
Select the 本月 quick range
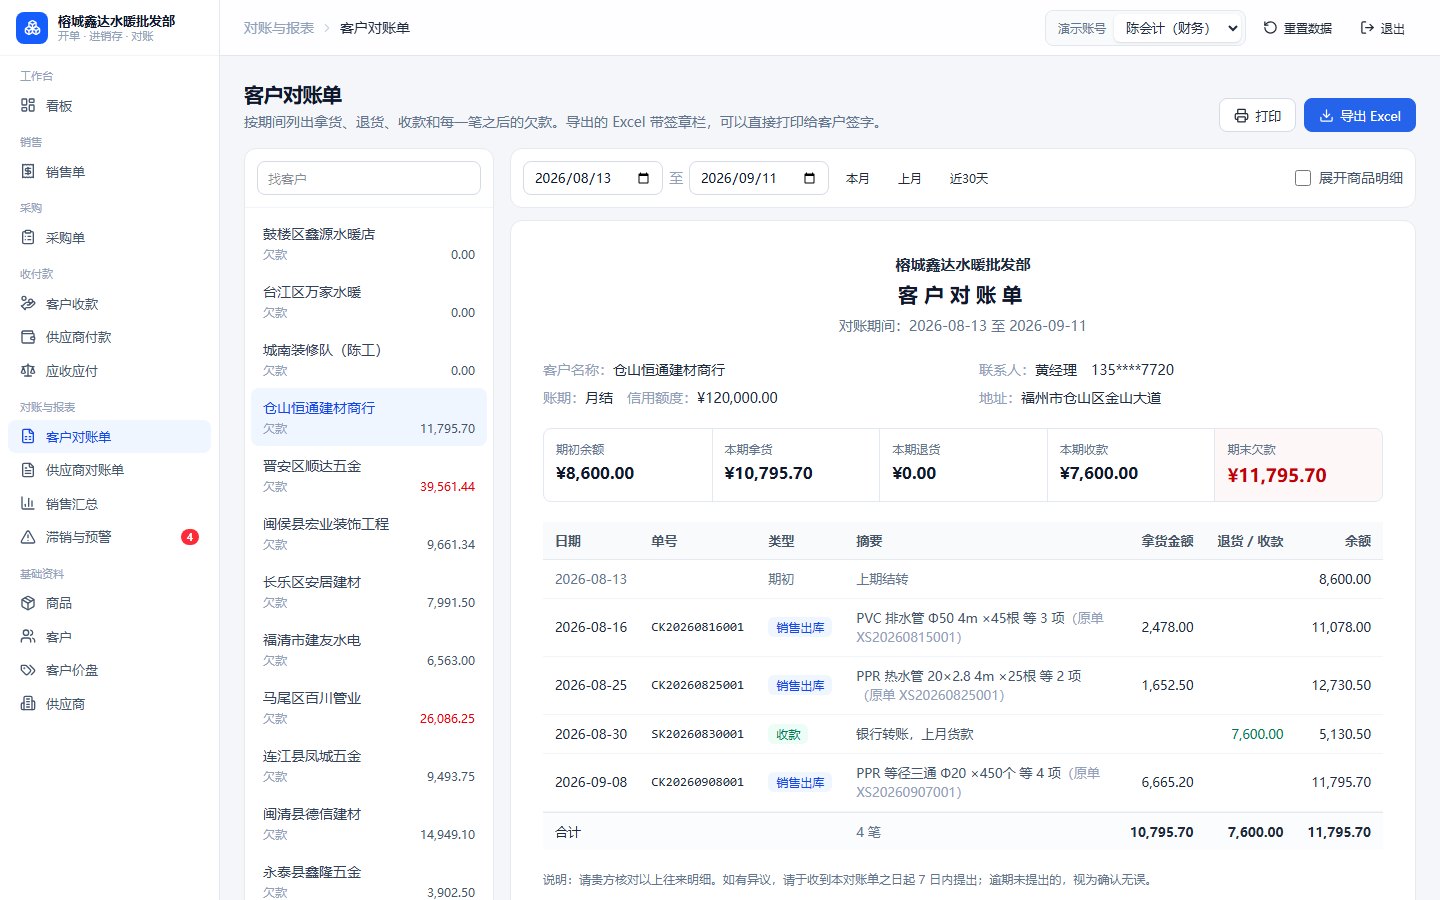[x=858, y=178]
